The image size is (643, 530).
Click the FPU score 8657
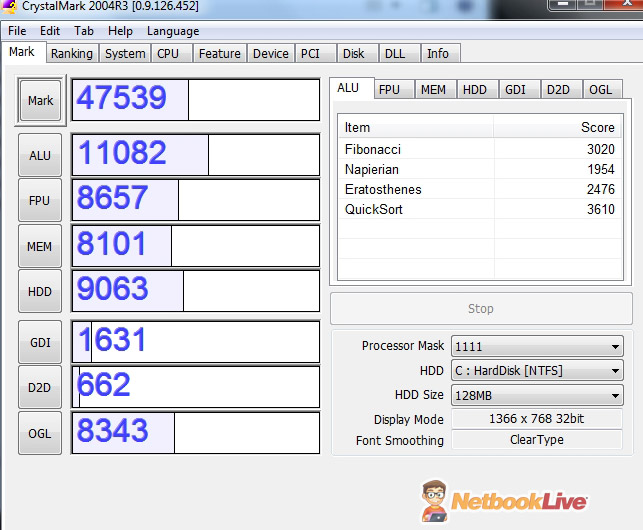112,197
